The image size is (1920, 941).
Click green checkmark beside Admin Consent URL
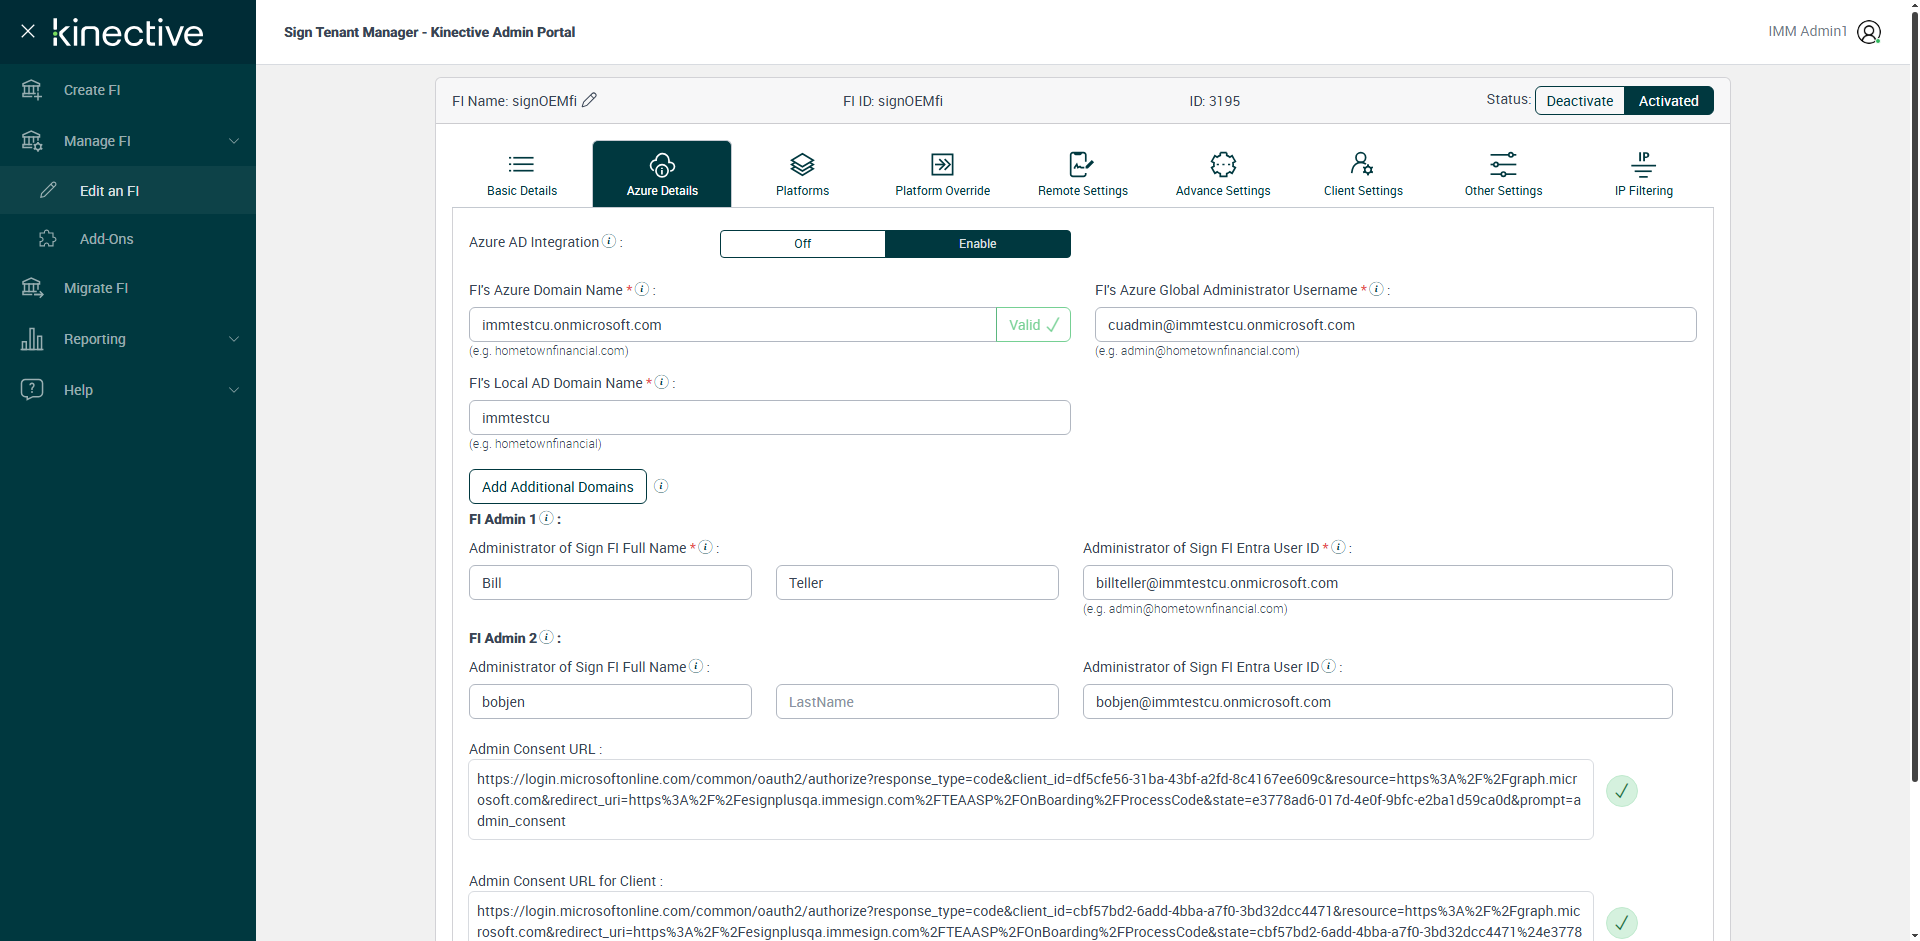pyautogui.click(x=1621, y=791)
